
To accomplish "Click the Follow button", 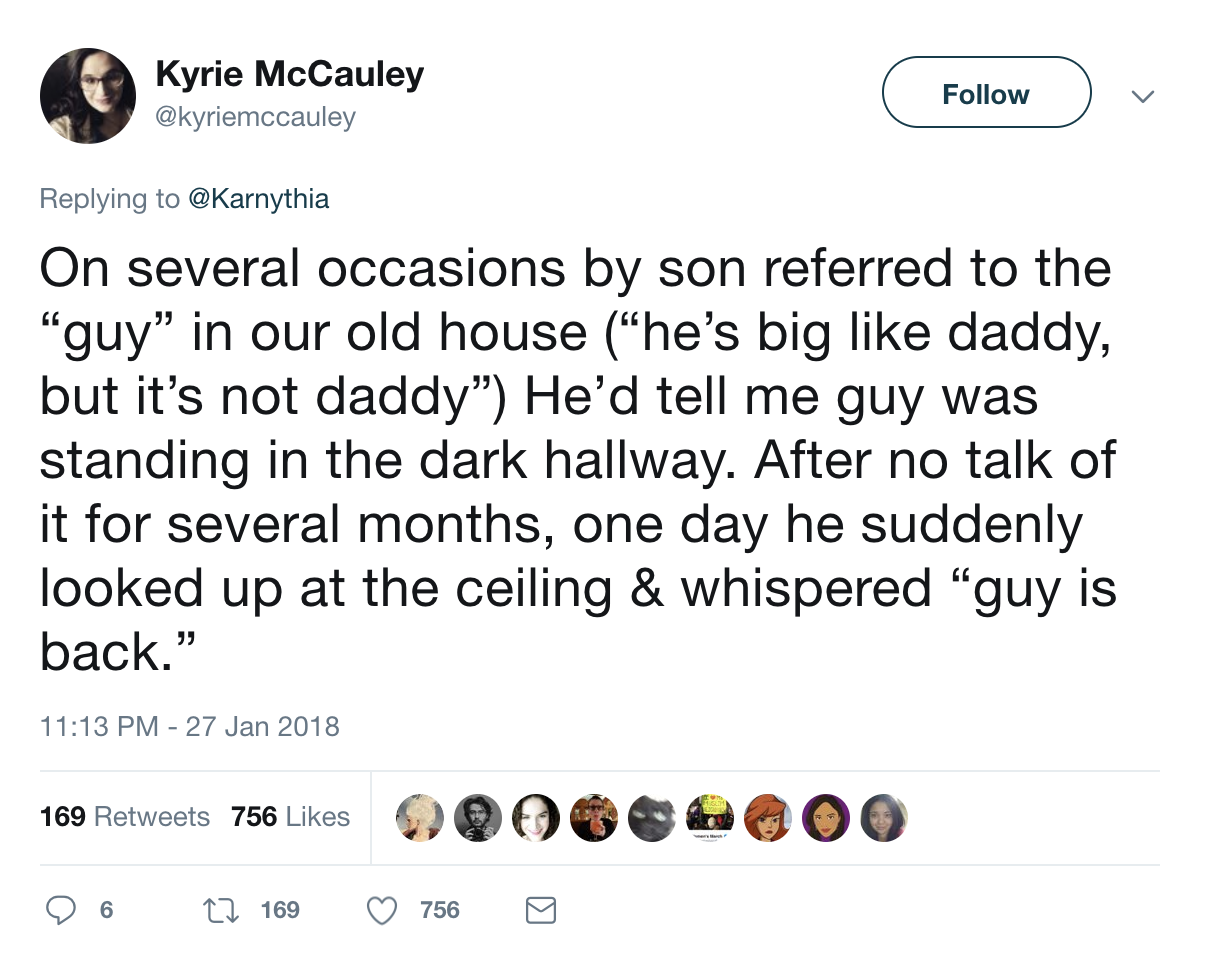I will [985, 93].
